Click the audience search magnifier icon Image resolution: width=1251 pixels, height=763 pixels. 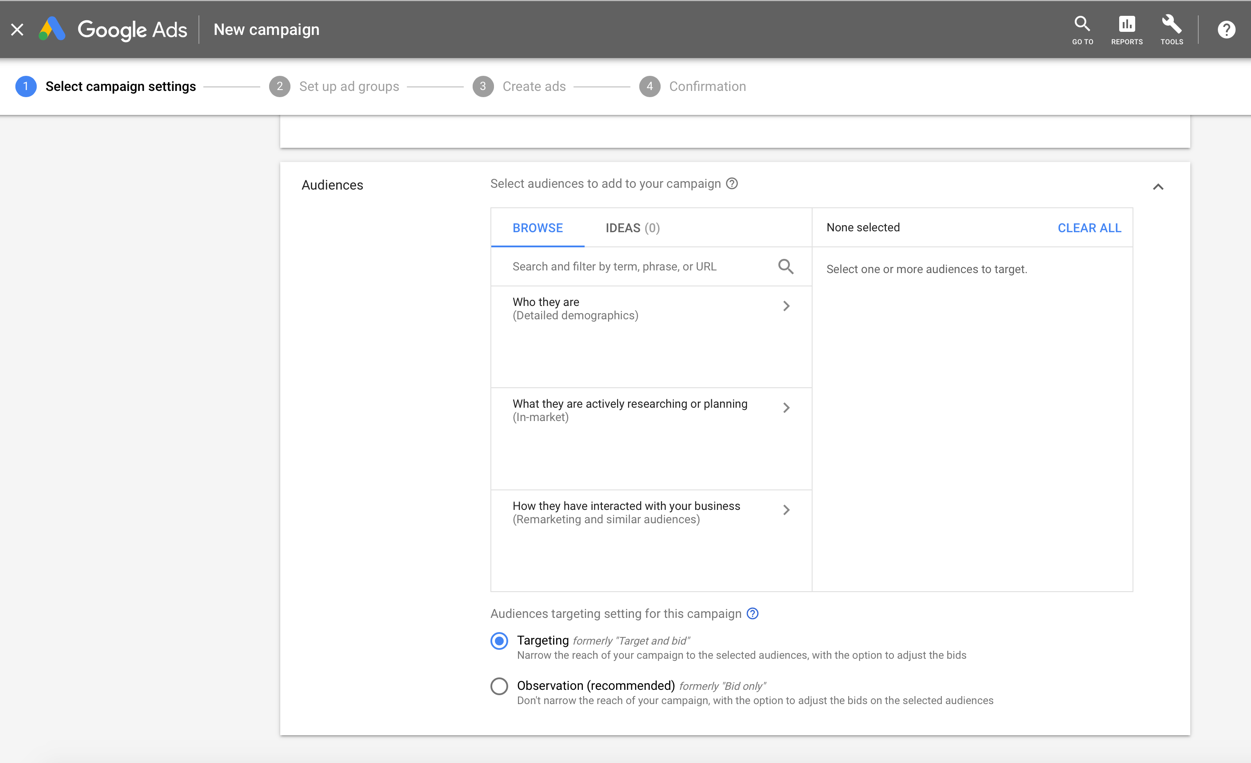click(785, 267)
